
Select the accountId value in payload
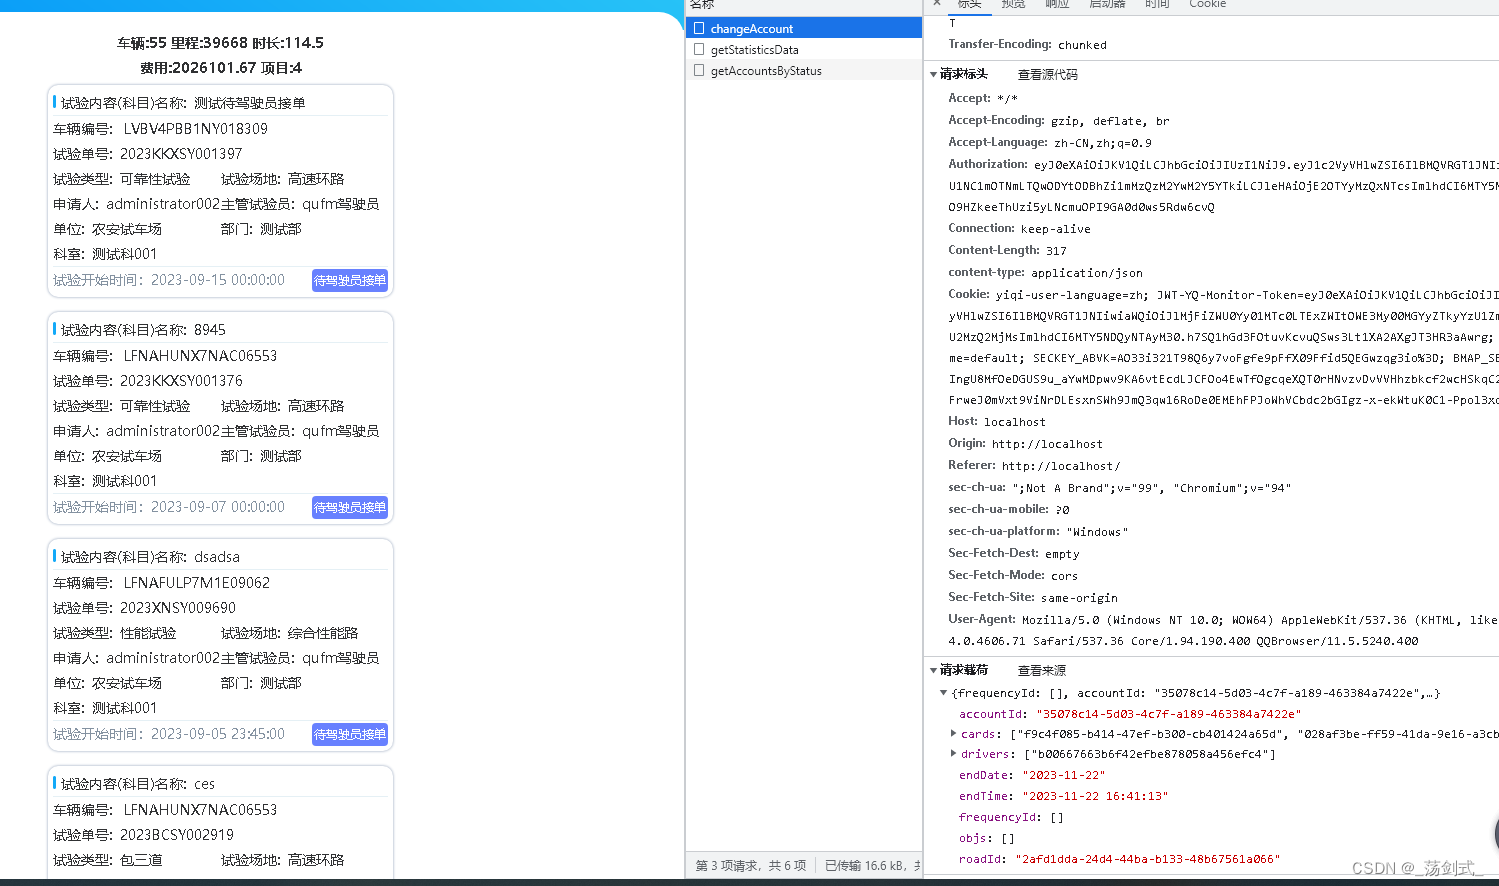click(x=1168, y=714)
